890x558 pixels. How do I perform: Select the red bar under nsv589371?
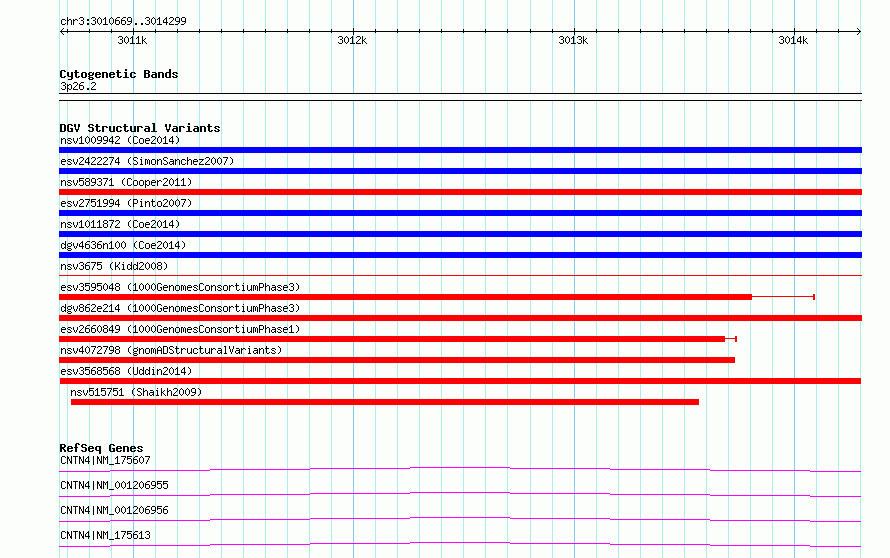[460, 192]
